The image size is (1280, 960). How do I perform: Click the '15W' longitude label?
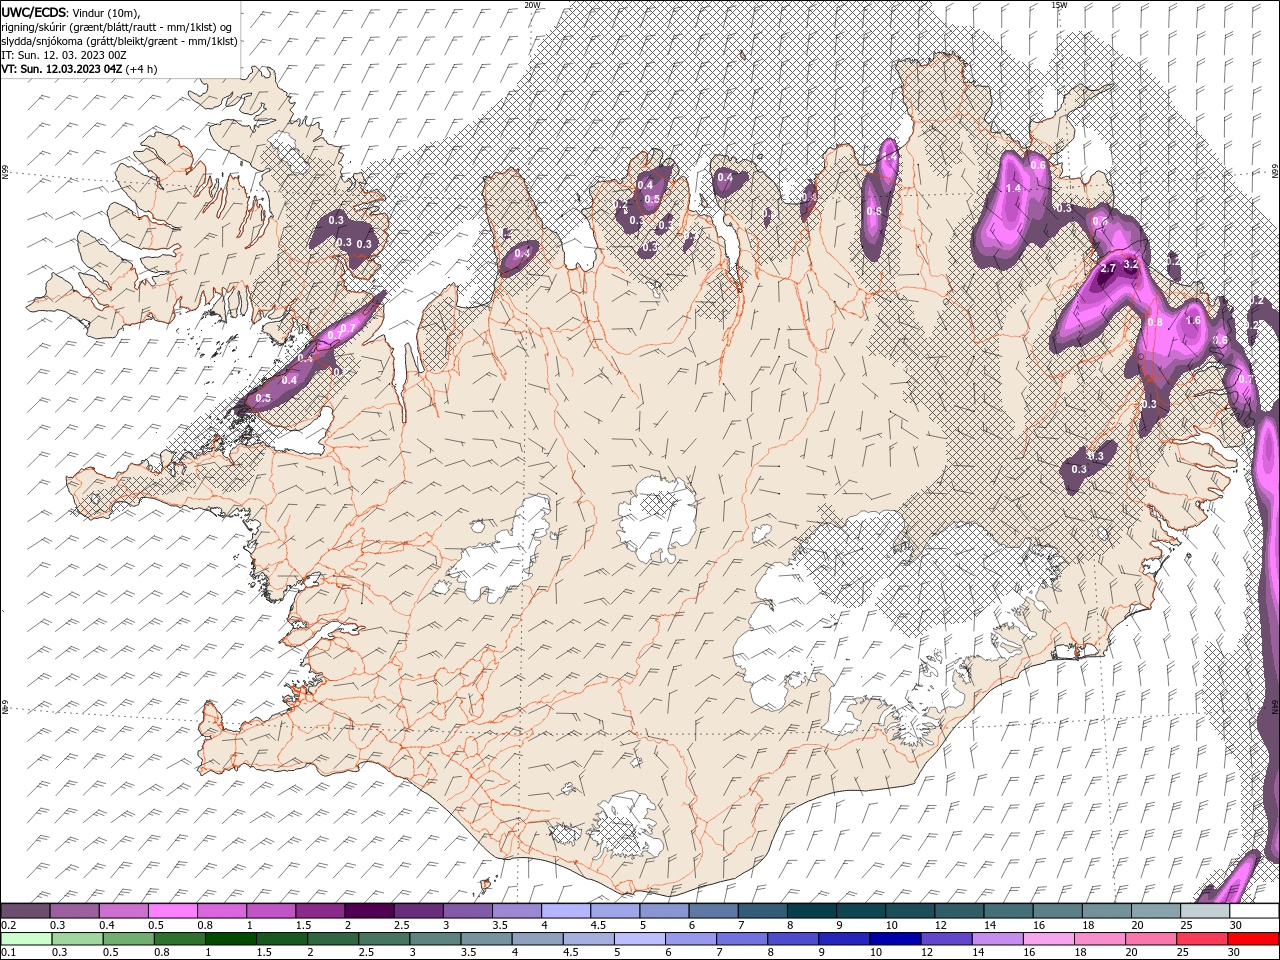[x=1059, y=5]
